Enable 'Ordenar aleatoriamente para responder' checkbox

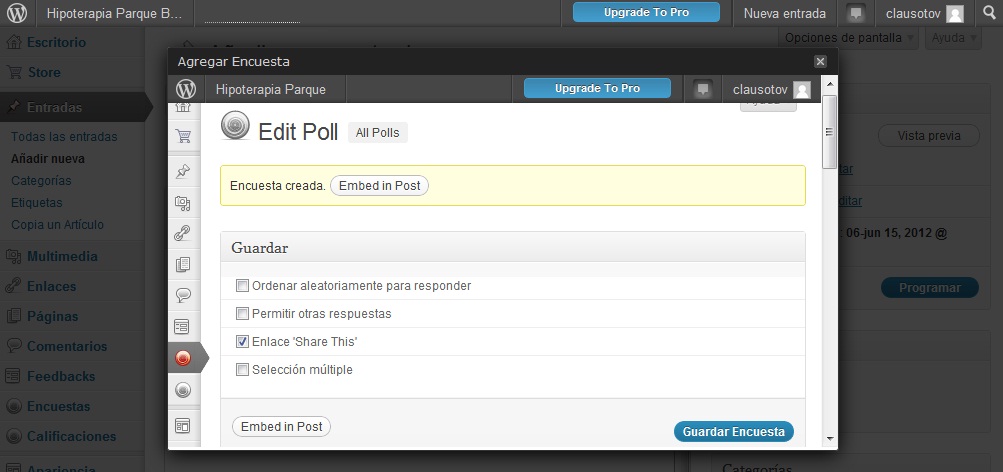click(x=242, y=286)
